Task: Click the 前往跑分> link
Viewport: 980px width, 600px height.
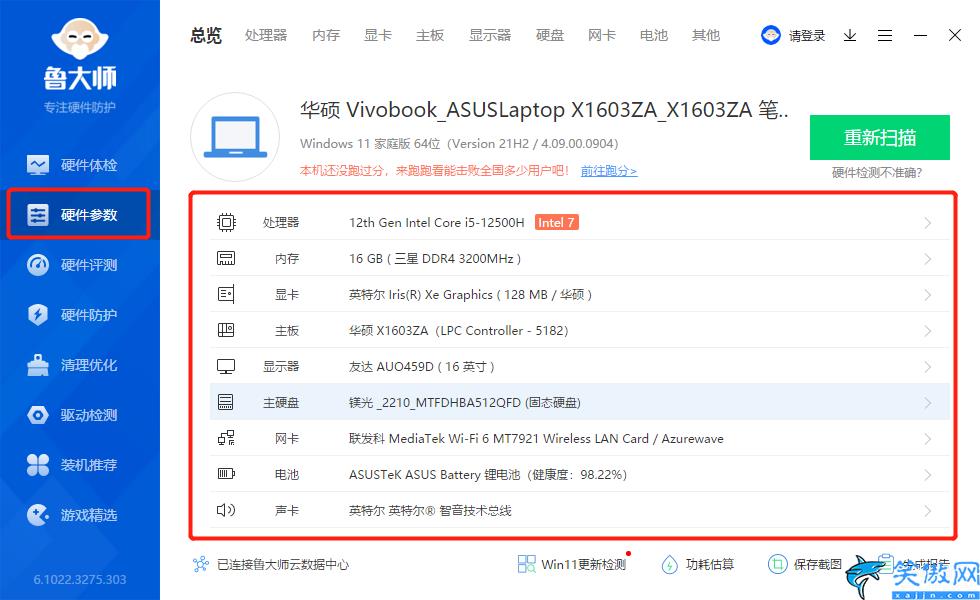Action: [x=609, y=171]
